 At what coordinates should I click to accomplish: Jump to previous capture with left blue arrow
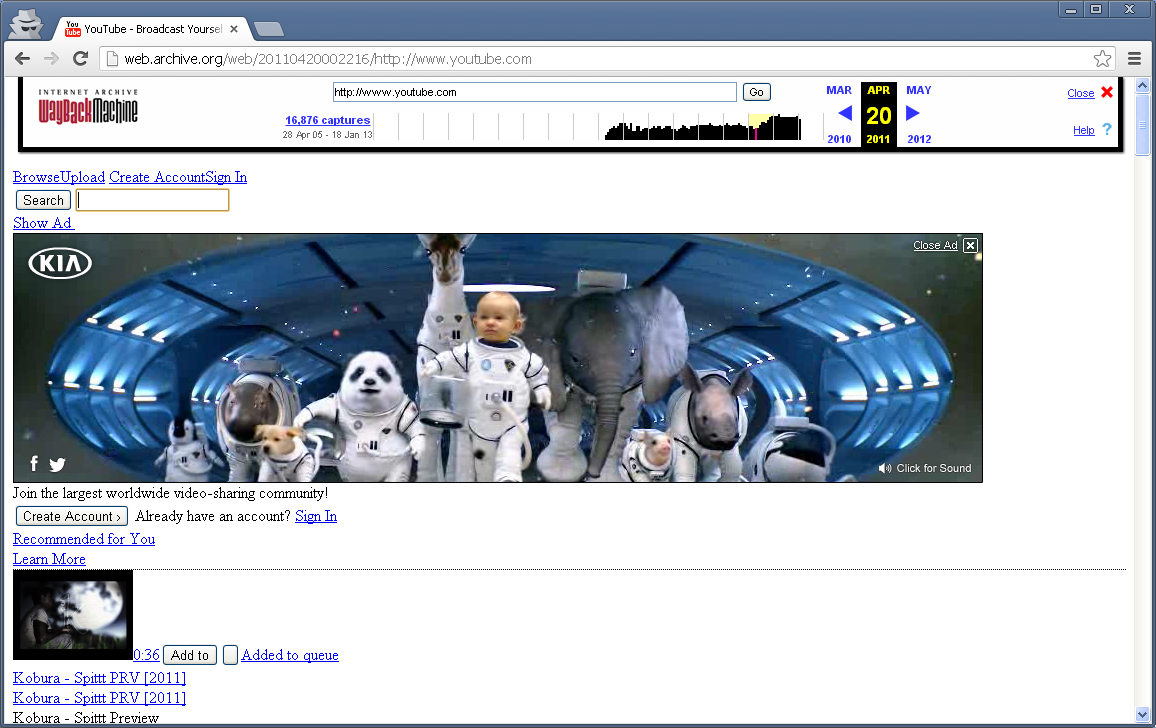pos(845,113)
